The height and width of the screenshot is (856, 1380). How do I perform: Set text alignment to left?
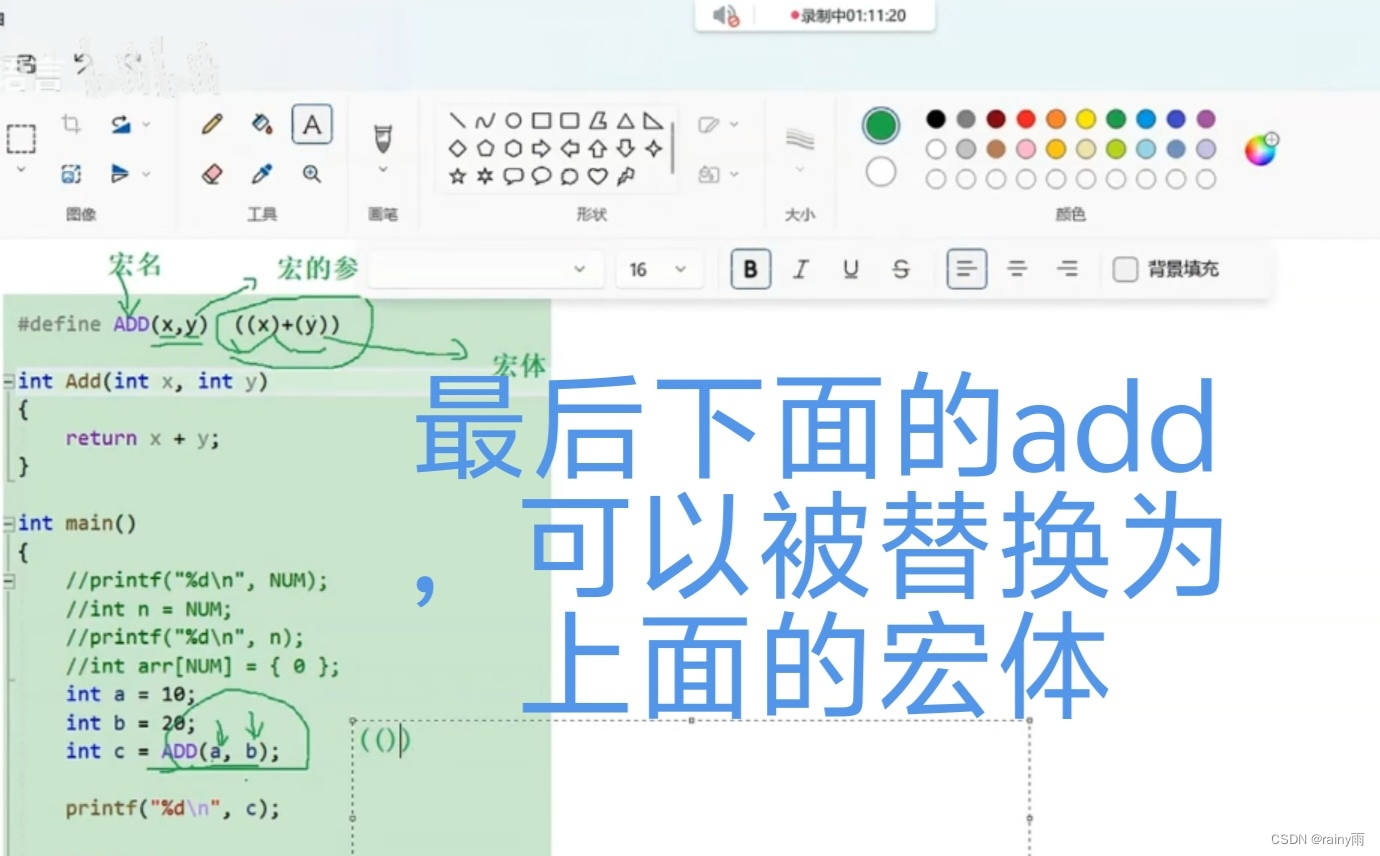tap(967, 269)
